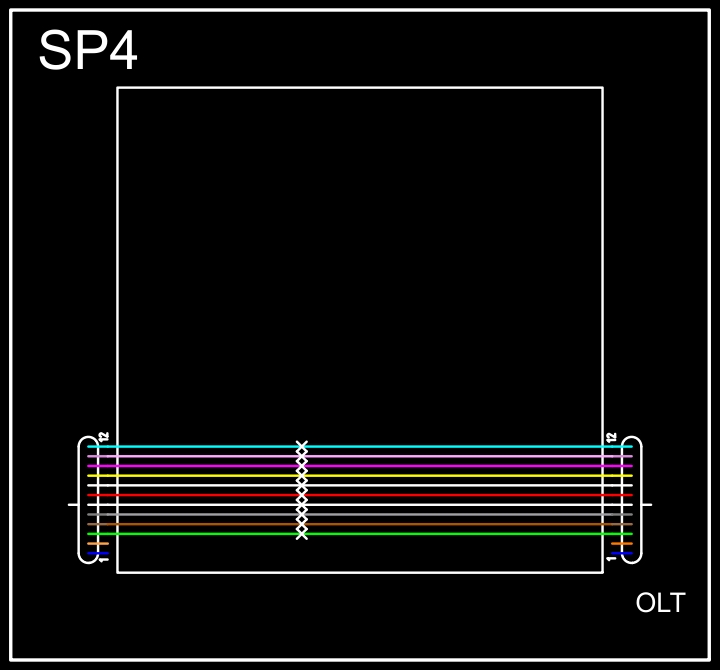Click the OLT label text
This screenshot has height=670, width=720.
coord(660,603)
